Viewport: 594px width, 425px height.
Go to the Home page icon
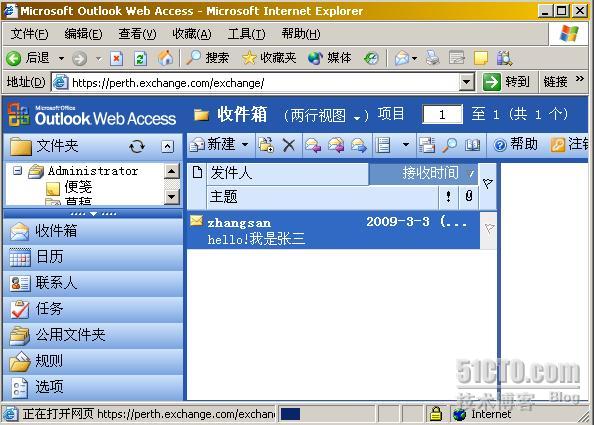tap(166, 58)
